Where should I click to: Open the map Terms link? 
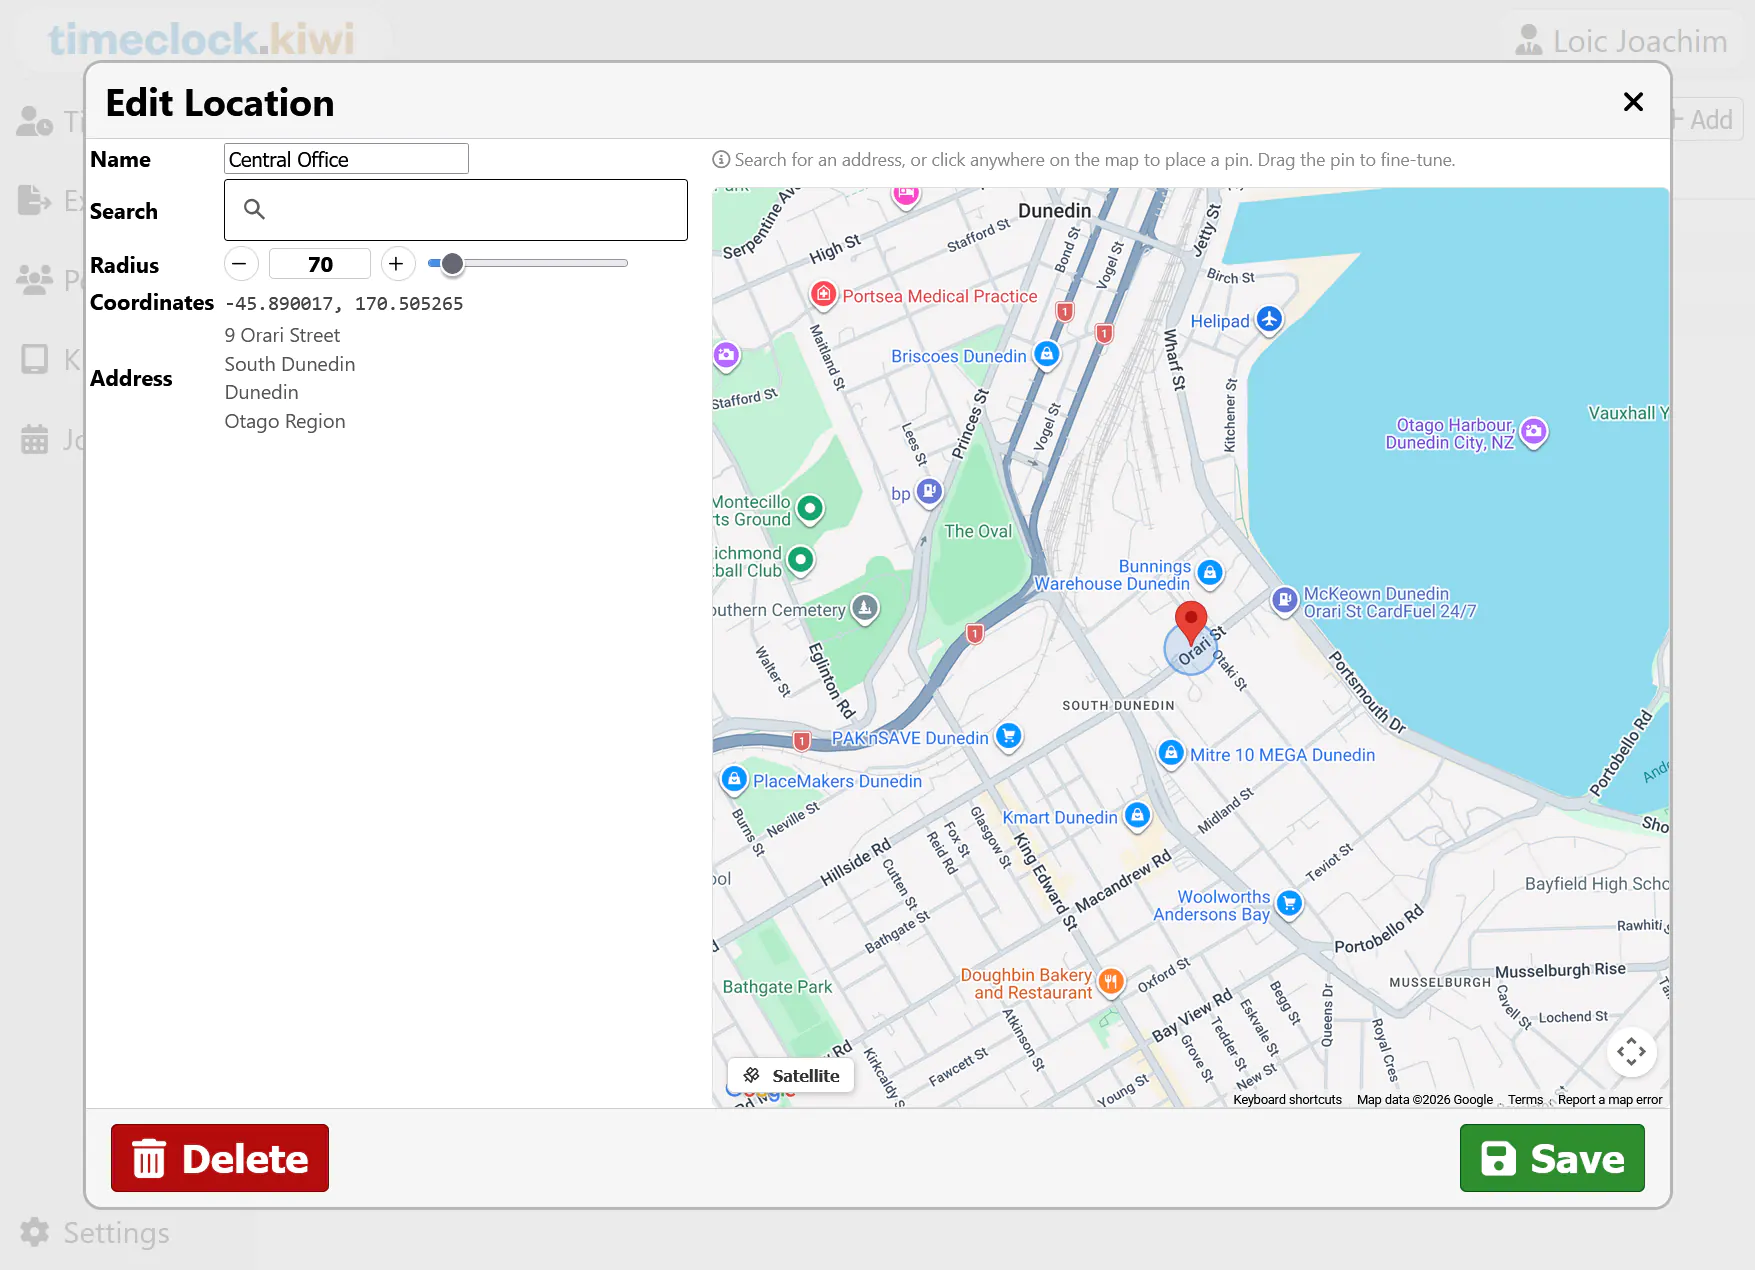(x=1526, y=1100)
